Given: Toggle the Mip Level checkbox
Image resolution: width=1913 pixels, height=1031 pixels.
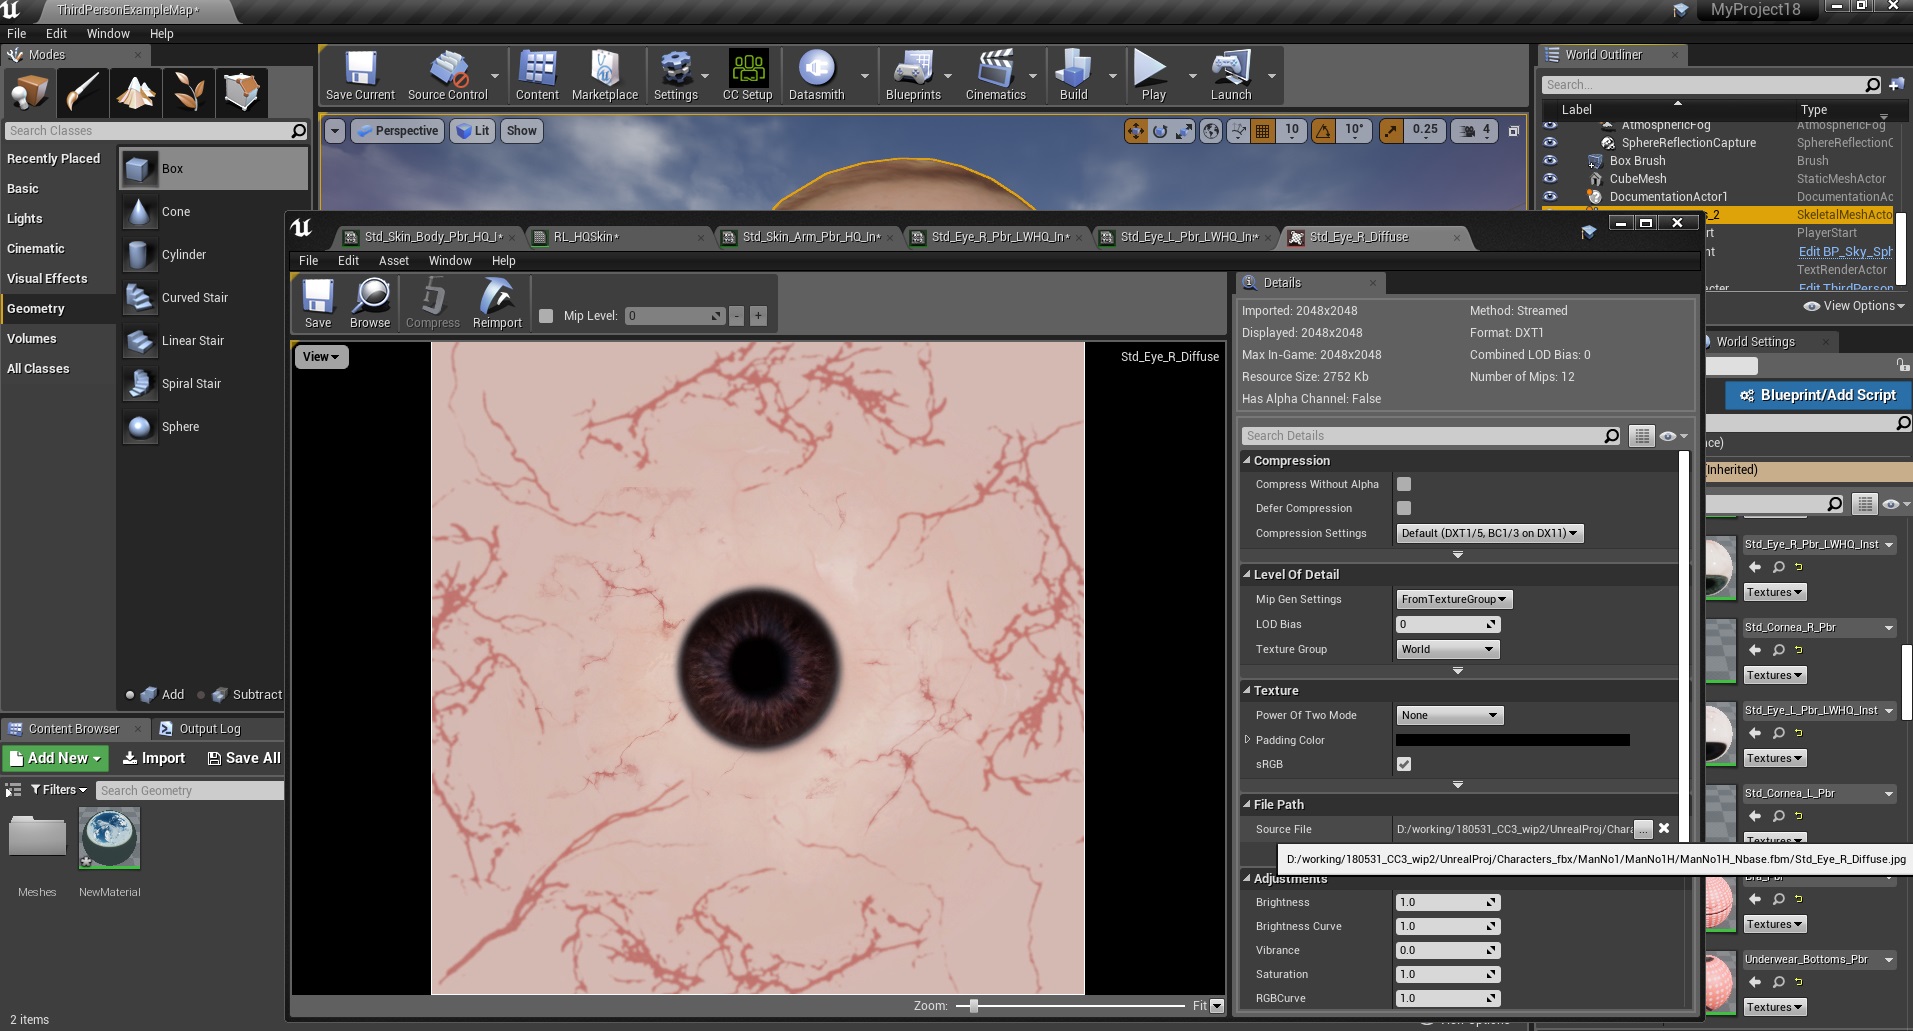Looking at the screenshot, I should [x=546, y=316].
